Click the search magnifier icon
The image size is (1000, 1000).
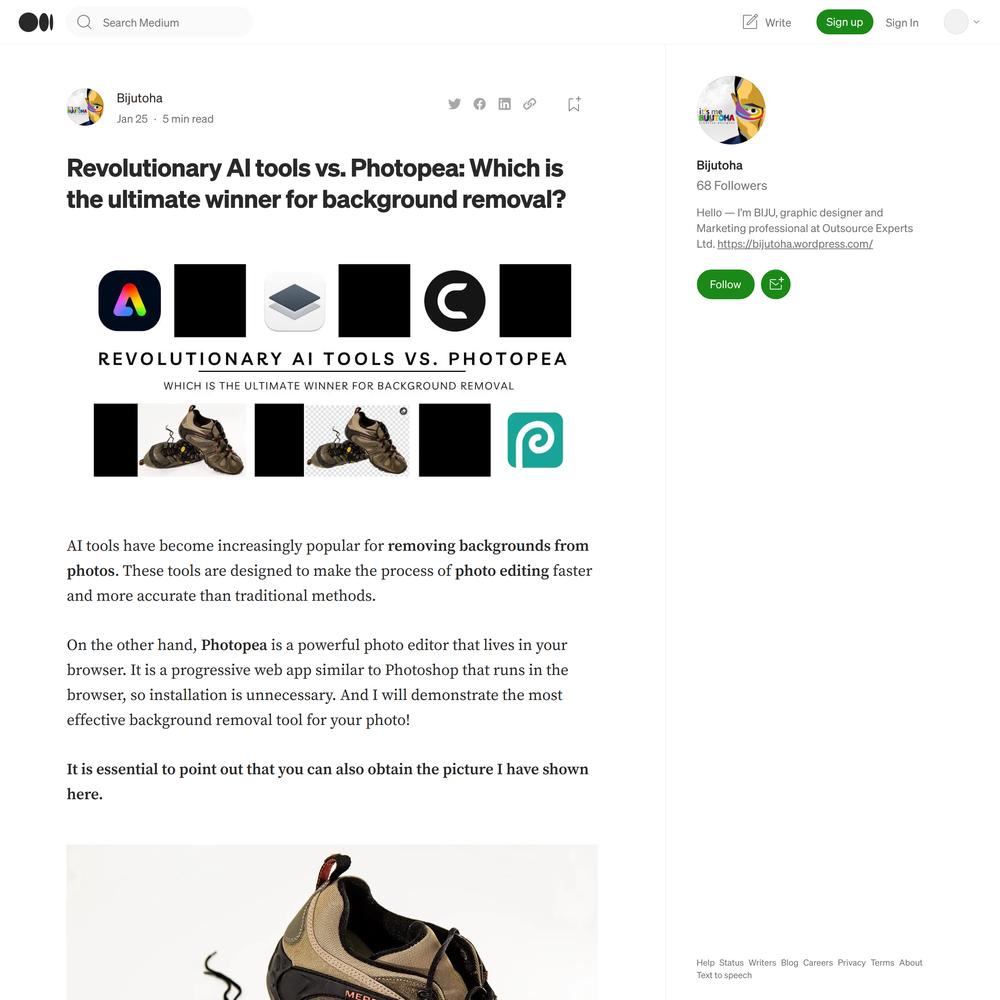[x=84, y=22]
